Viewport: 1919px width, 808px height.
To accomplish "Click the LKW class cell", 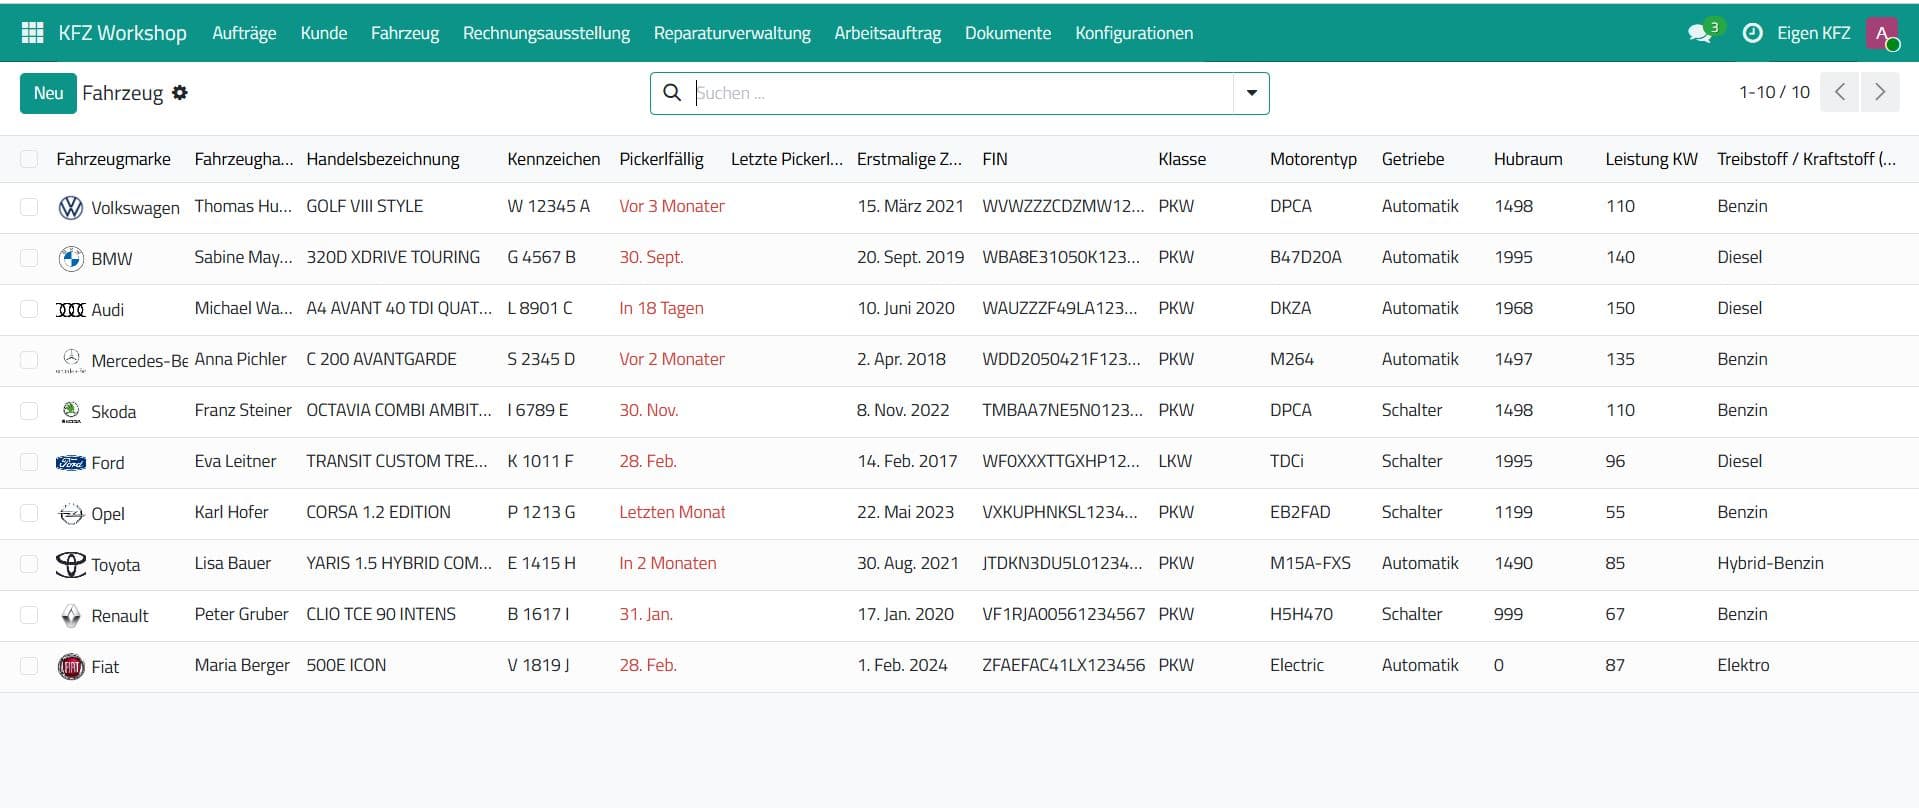I will (1175, 461).
